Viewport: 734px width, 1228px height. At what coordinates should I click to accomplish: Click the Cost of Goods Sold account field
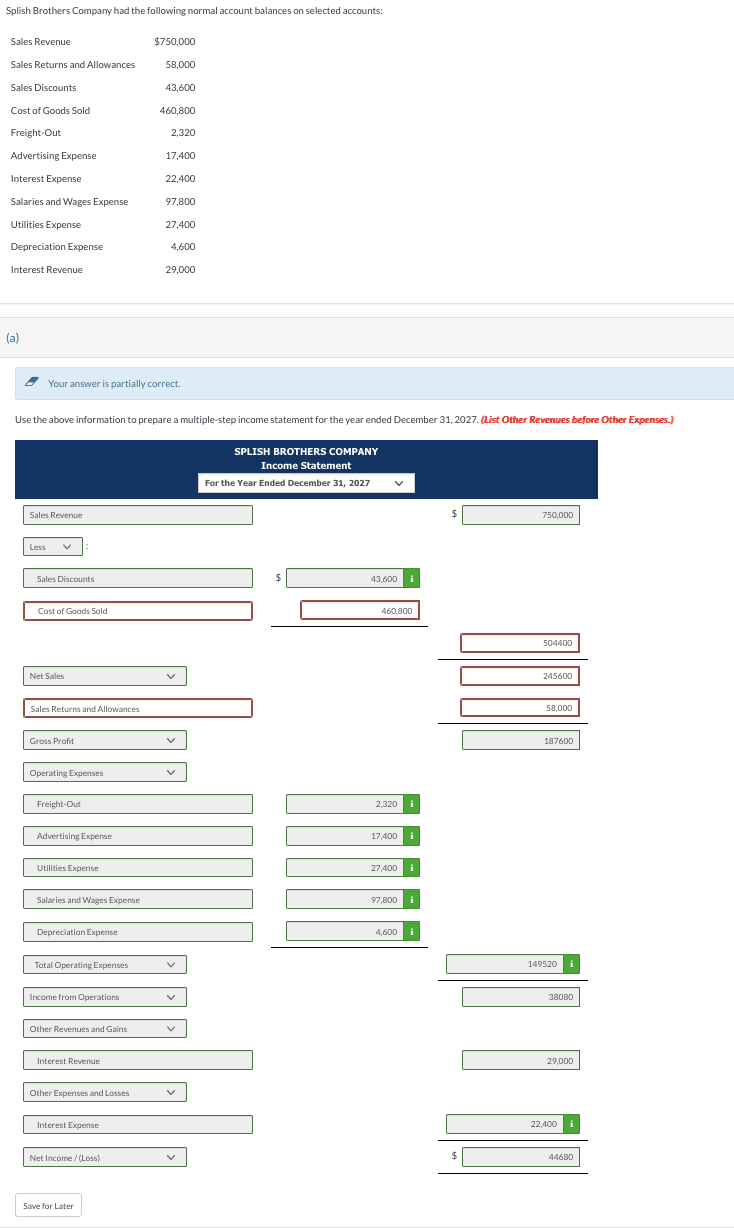coord(138,611)
